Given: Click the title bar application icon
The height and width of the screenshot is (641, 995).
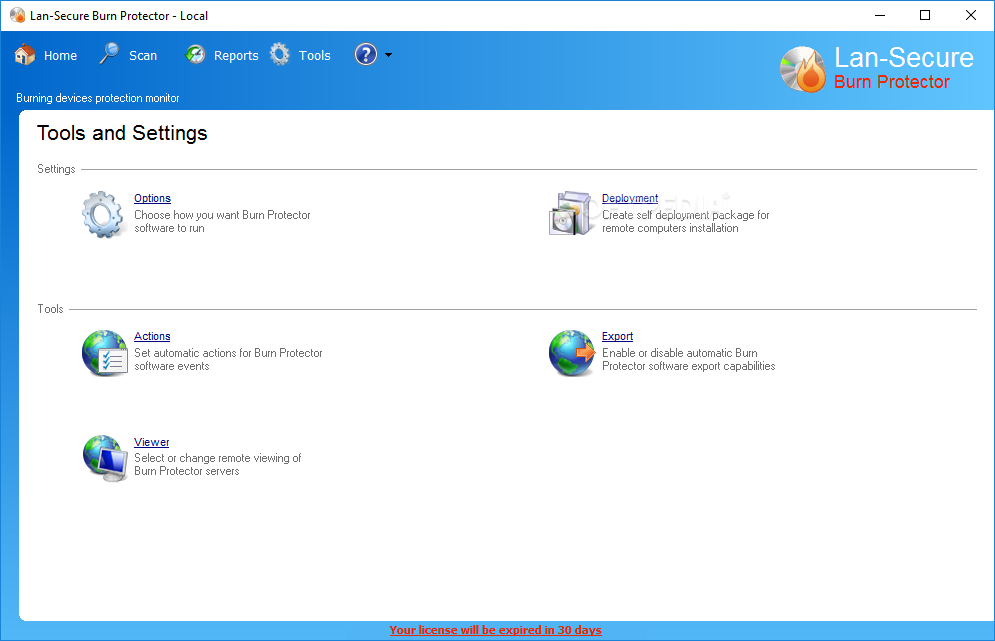Looking at the screenshot, I should 17,15.
